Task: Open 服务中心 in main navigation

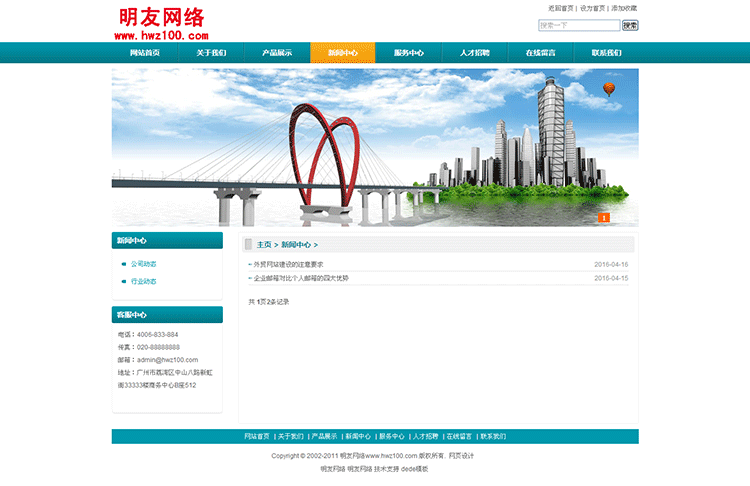Action: 409,53
